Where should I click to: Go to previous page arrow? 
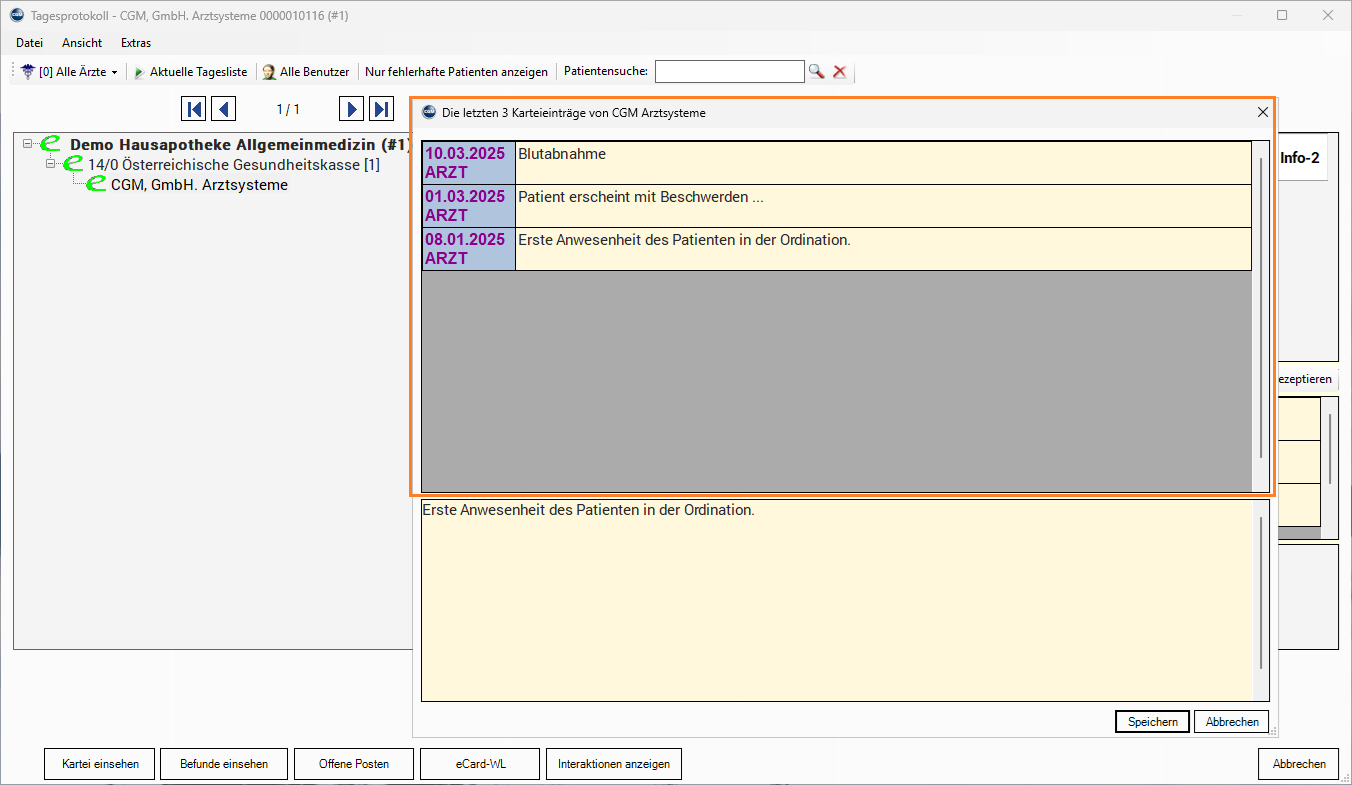point(224,109)
